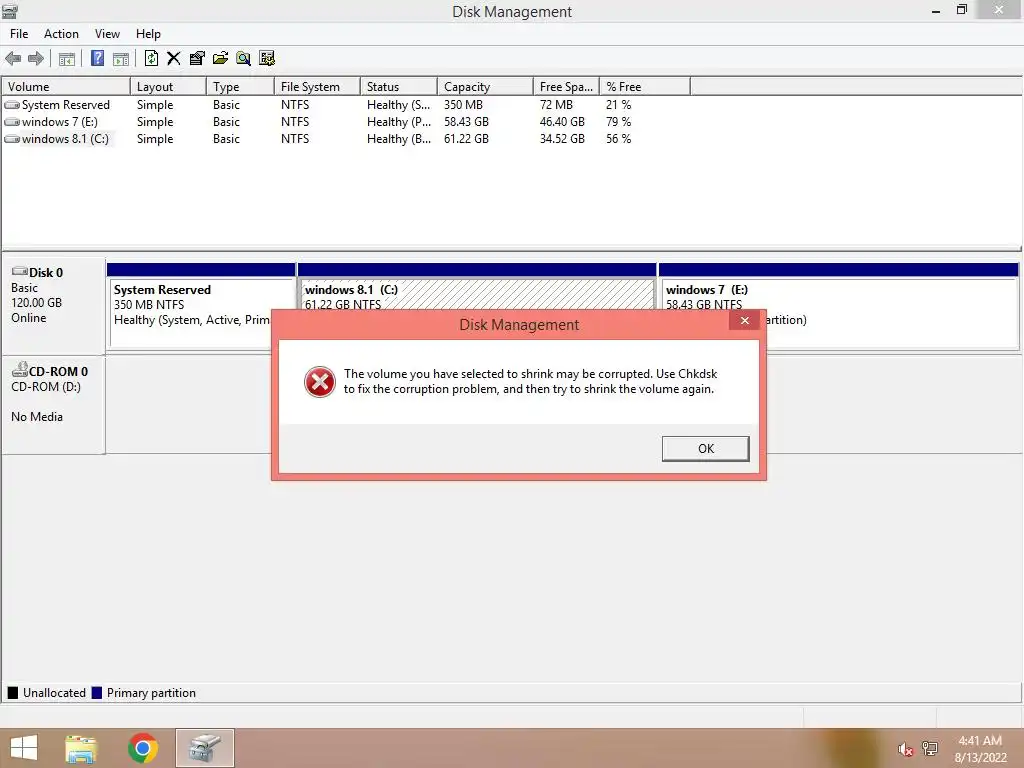1024x768 pixels.
Task: Click the blue Primary partition legend swatch
Action: [x=97, y=693]
